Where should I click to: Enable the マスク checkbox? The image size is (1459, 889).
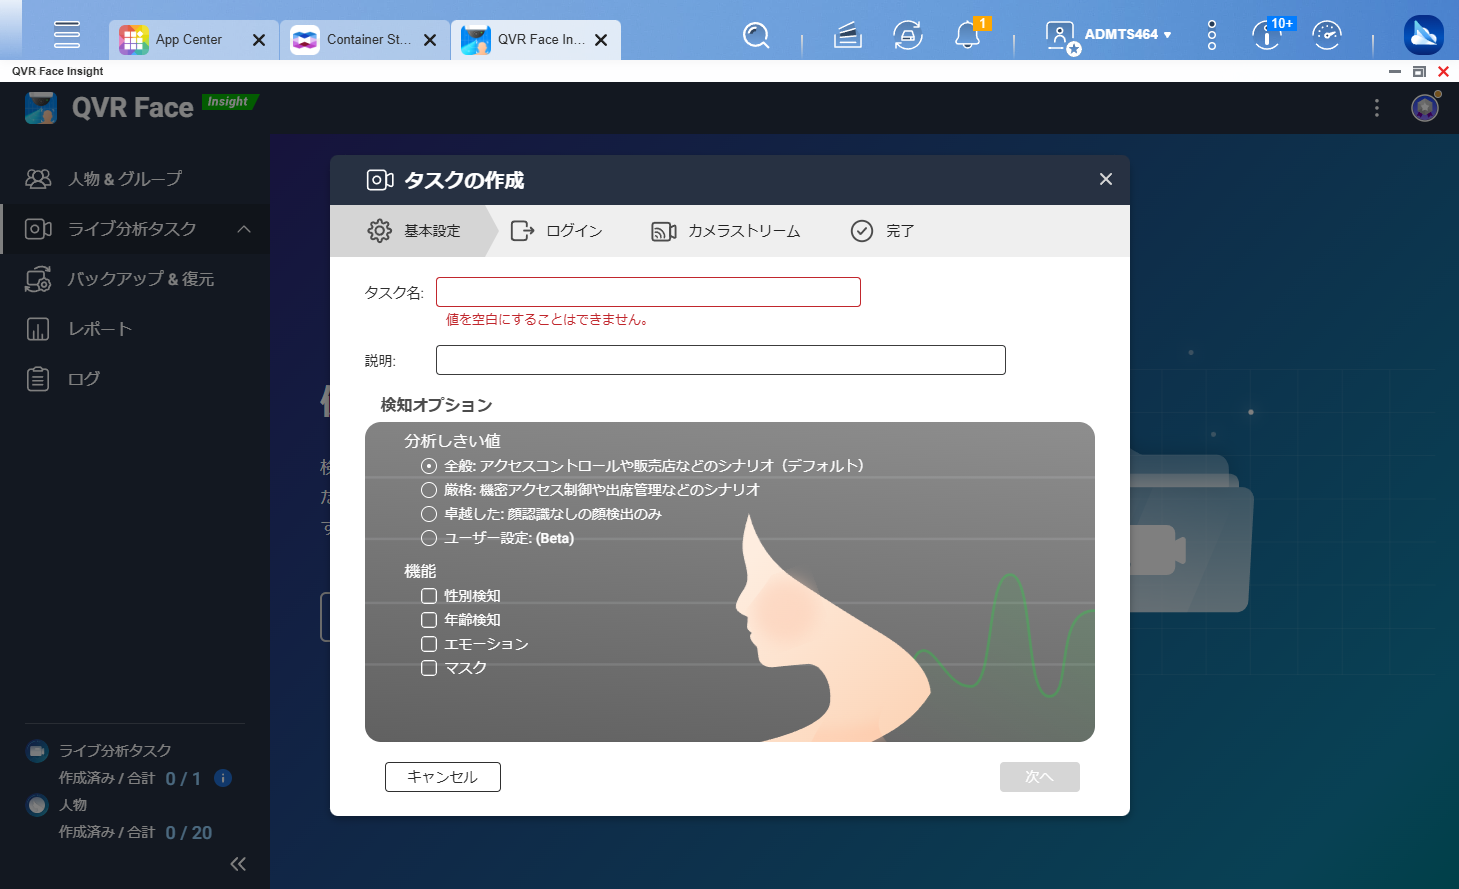click(x=429, y=668)
